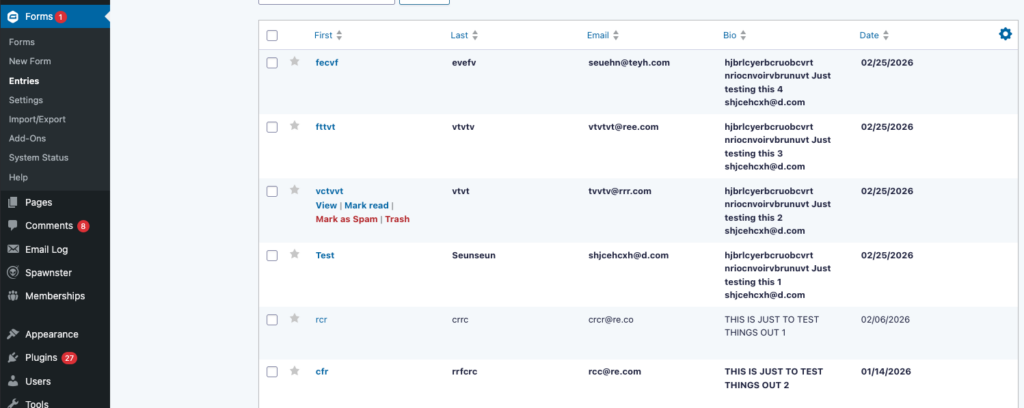
Task: Select the checkbox for rcr entry
Action: point(272,320)
